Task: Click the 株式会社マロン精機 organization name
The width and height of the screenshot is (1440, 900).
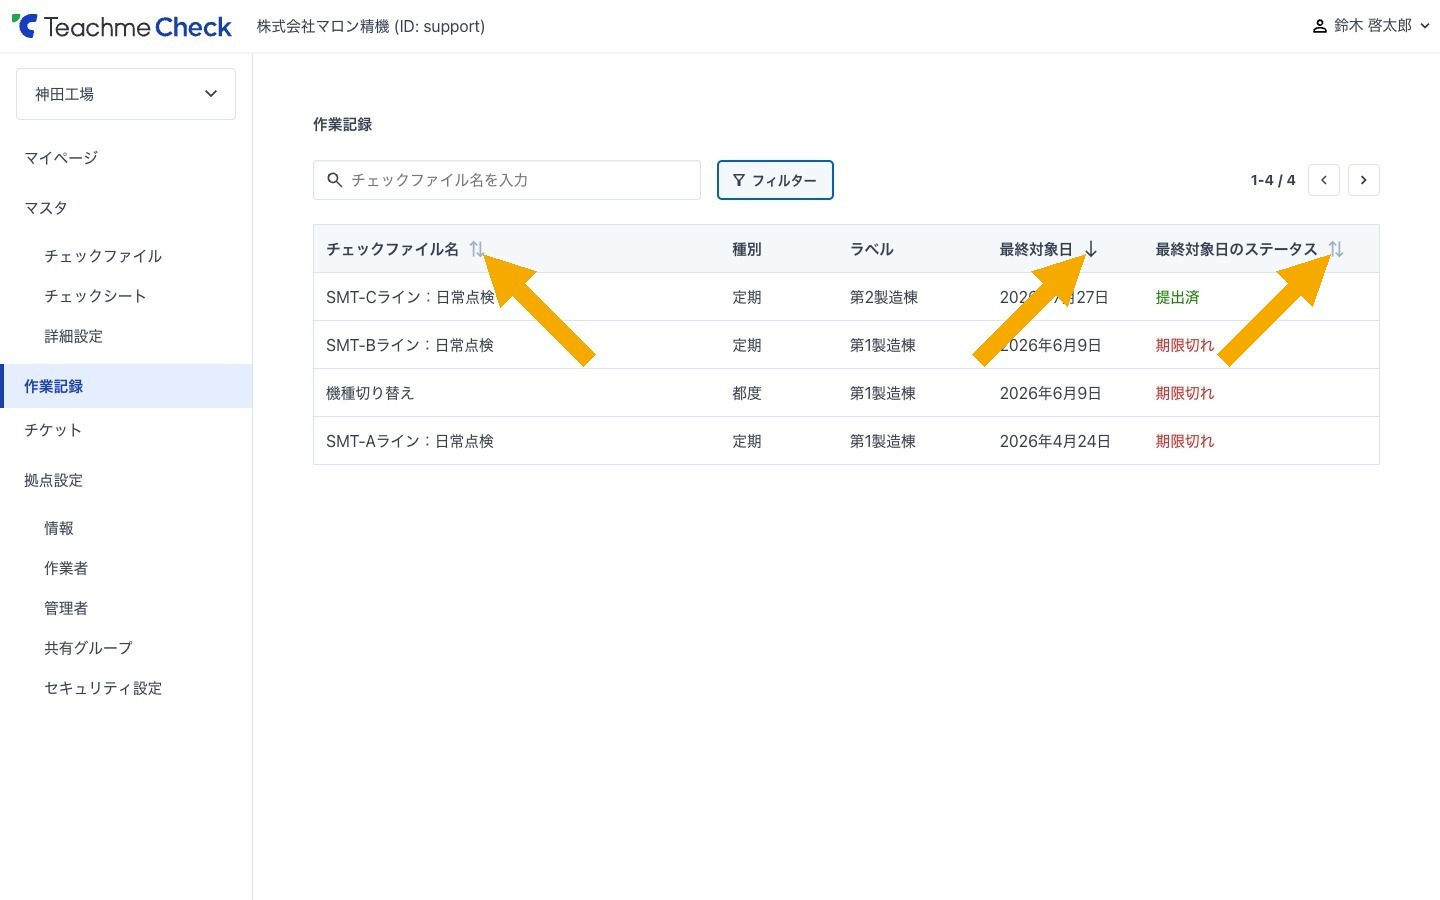Action: 371,26
